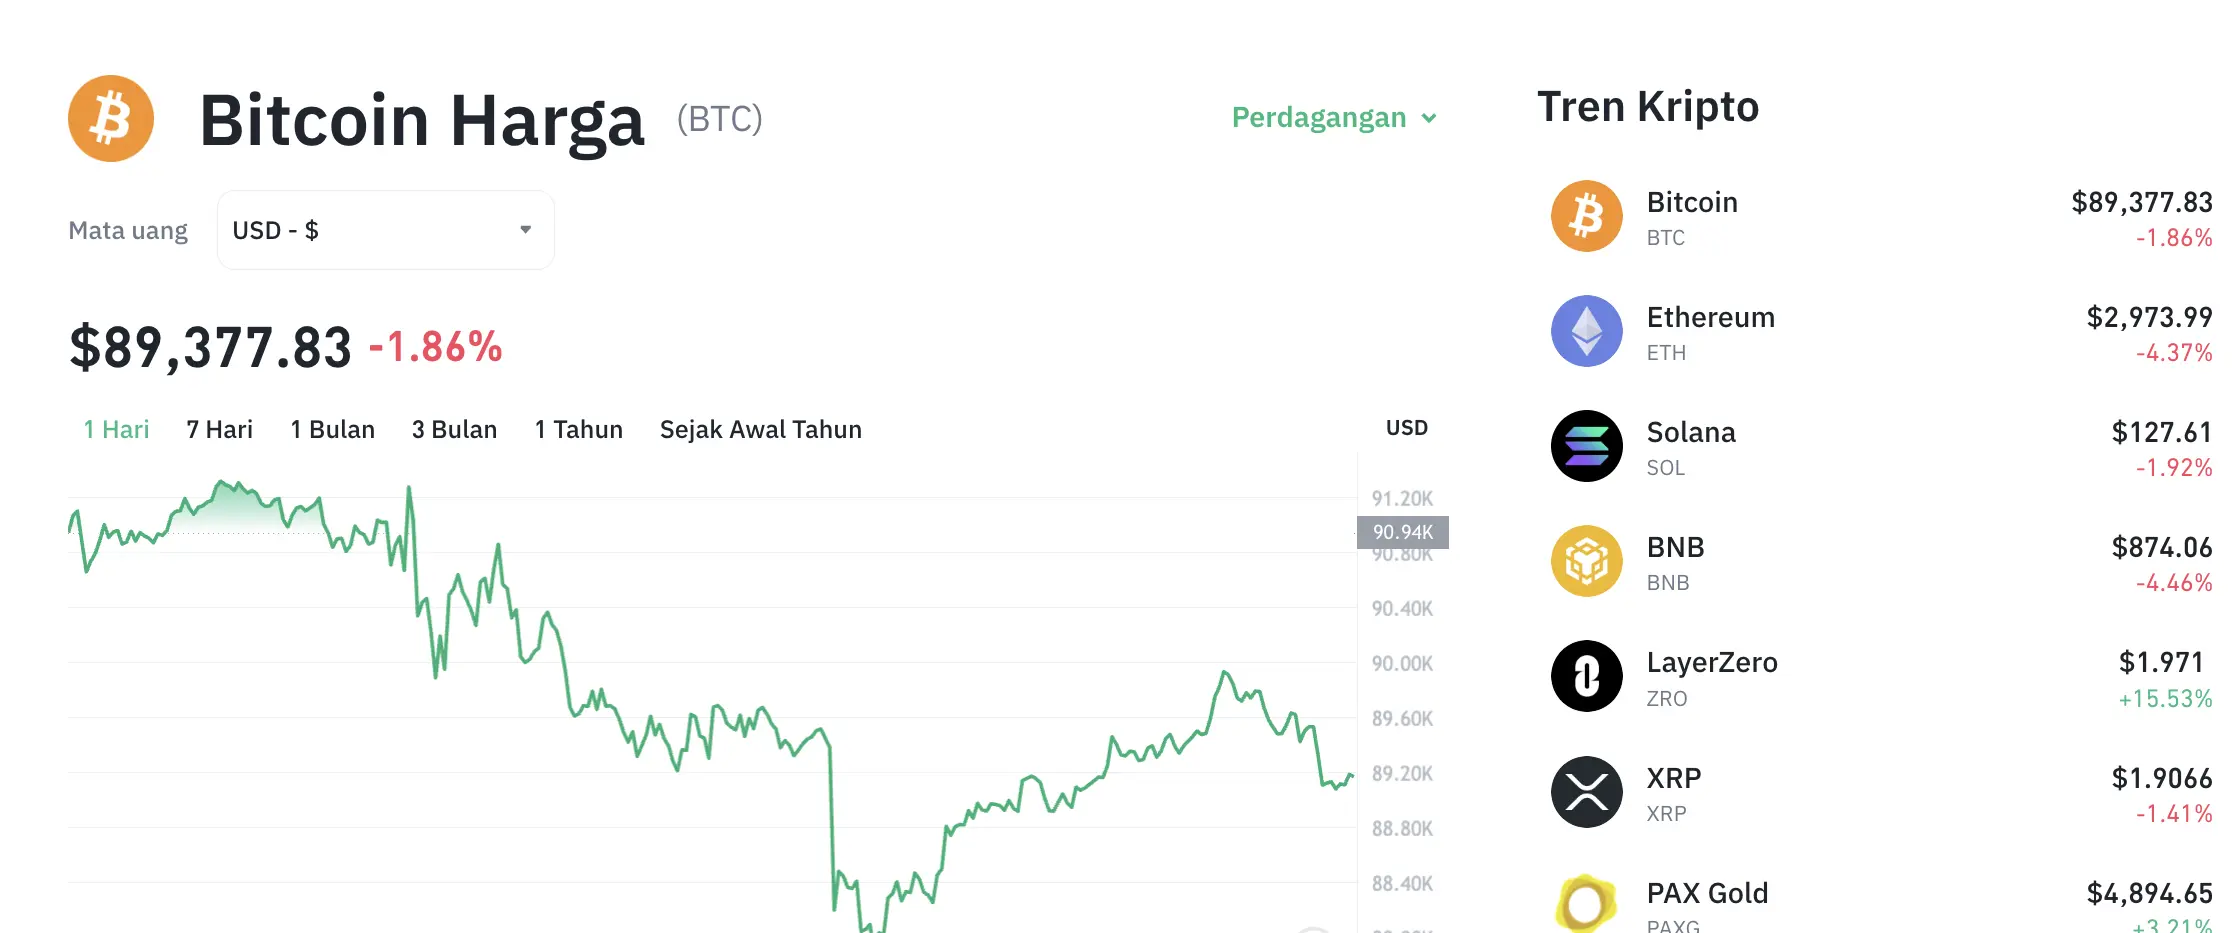Open the currency selector chevron arrow
The width and height of the screenshot is (2236, 933).
[525, 229]
